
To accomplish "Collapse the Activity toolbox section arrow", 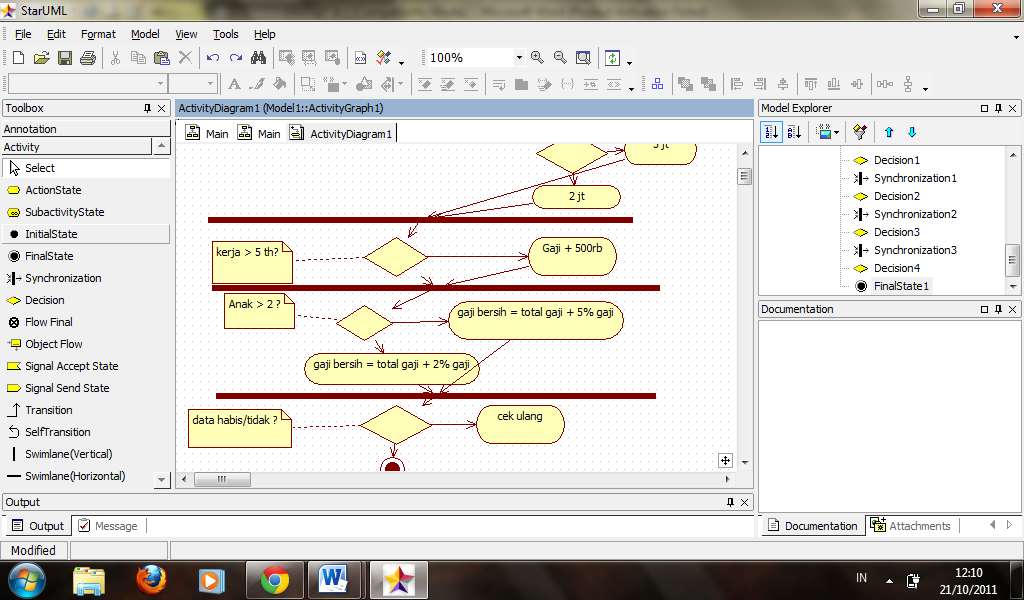I will coord(161,146).
